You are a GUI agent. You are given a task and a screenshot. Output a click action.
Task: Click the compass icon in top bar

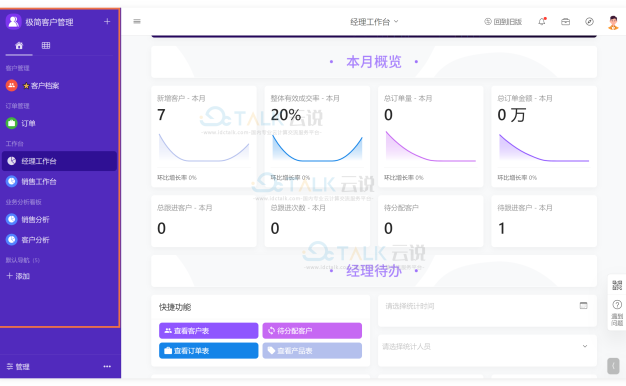(589, 22)
